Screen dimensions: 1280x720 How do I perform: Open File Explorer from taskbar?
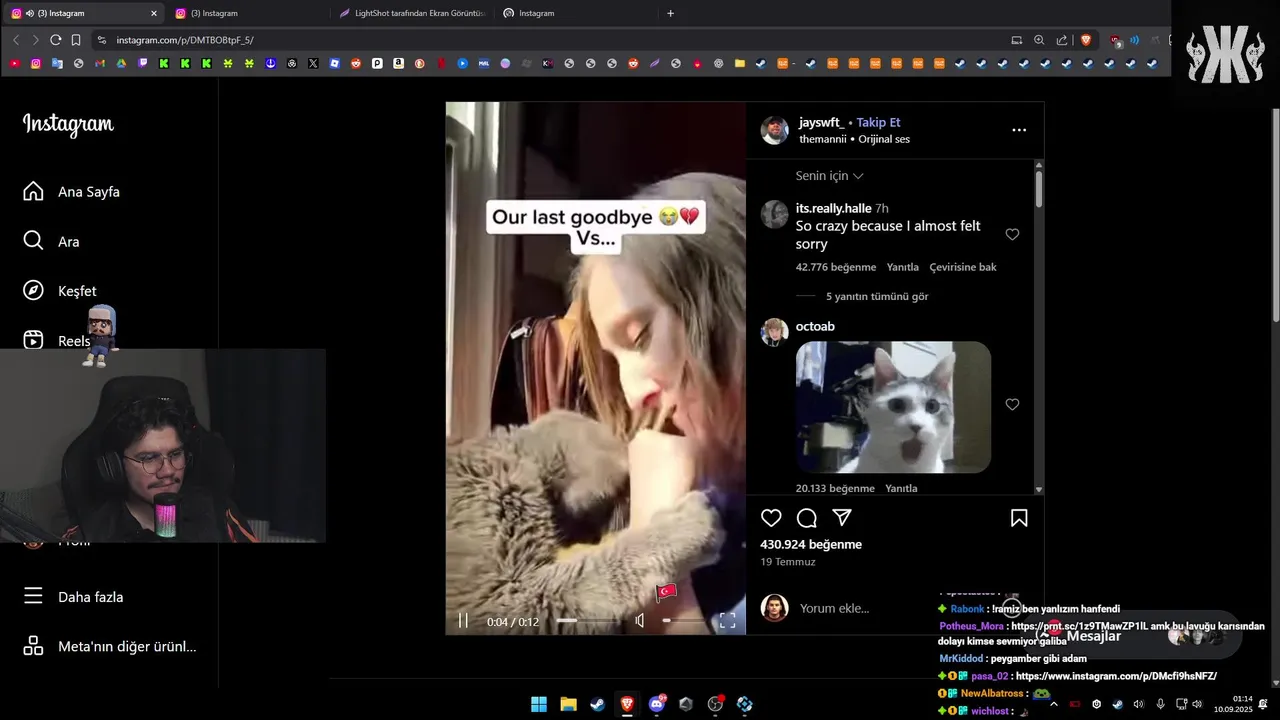coord(568,704)
